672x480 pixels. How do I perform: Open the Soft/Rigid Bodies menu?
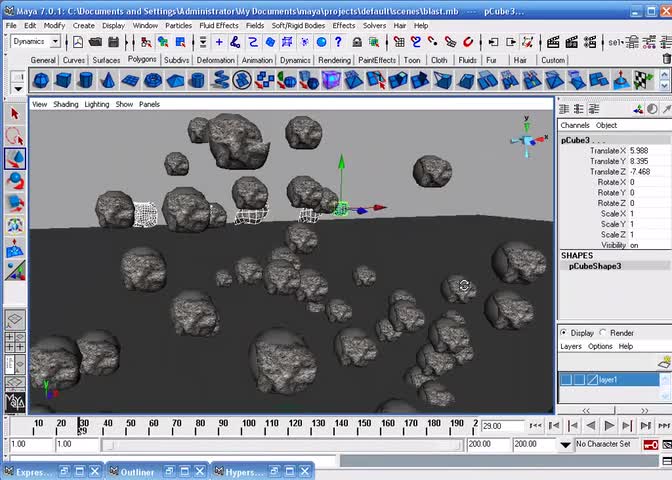(x=298, y=26)
